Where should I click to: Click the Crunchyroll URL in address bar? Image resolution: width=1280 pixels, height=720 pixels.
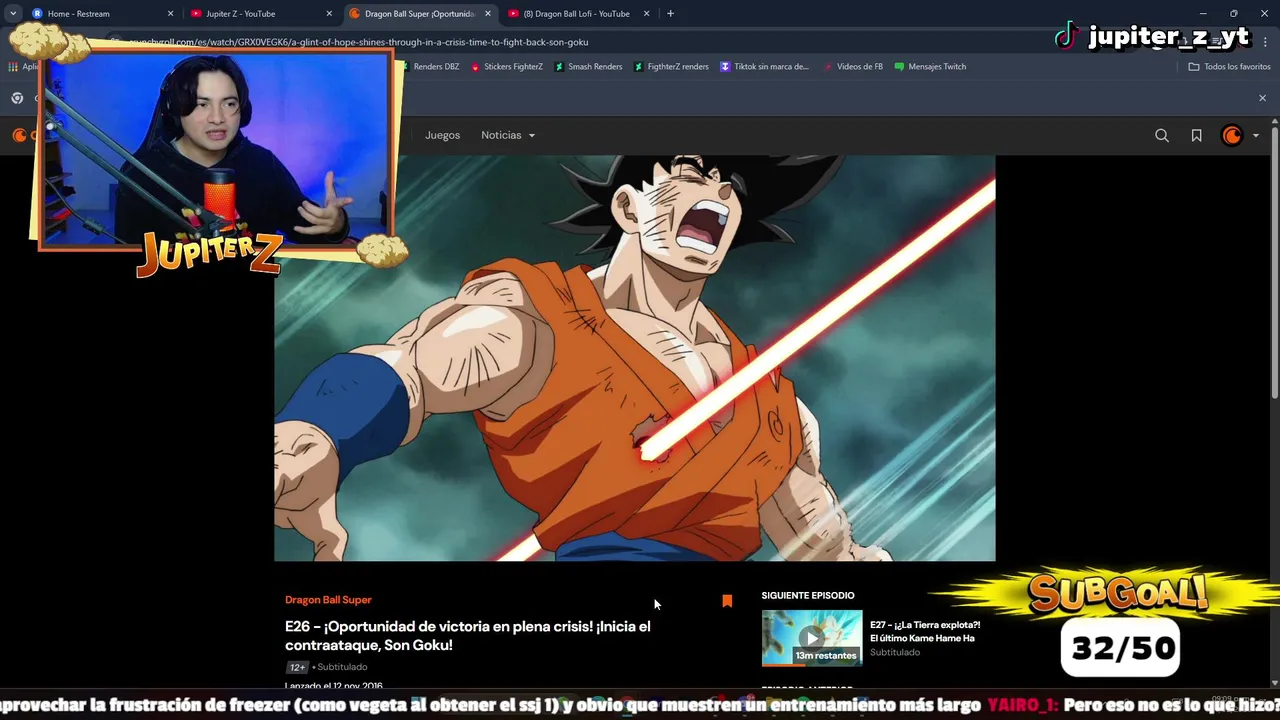point(358,42)
